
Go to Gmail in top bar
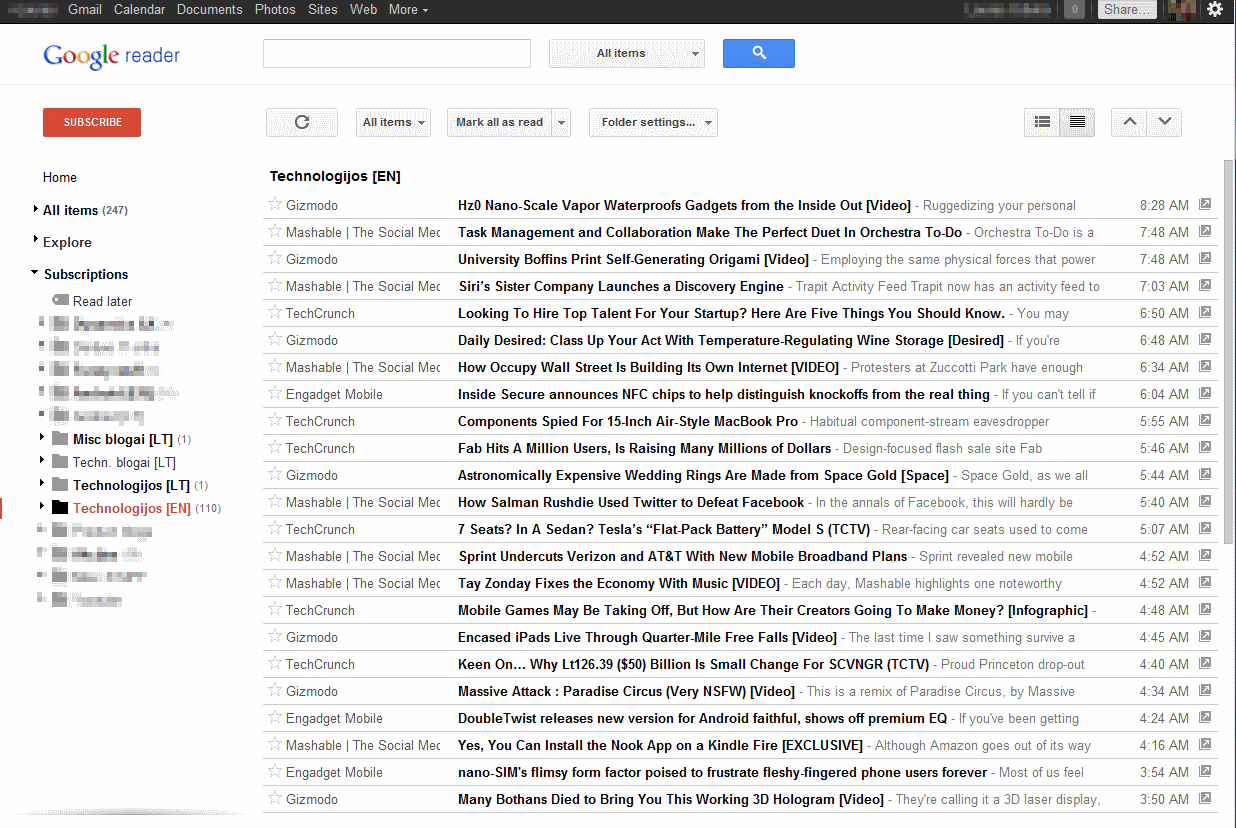(85, 9)
